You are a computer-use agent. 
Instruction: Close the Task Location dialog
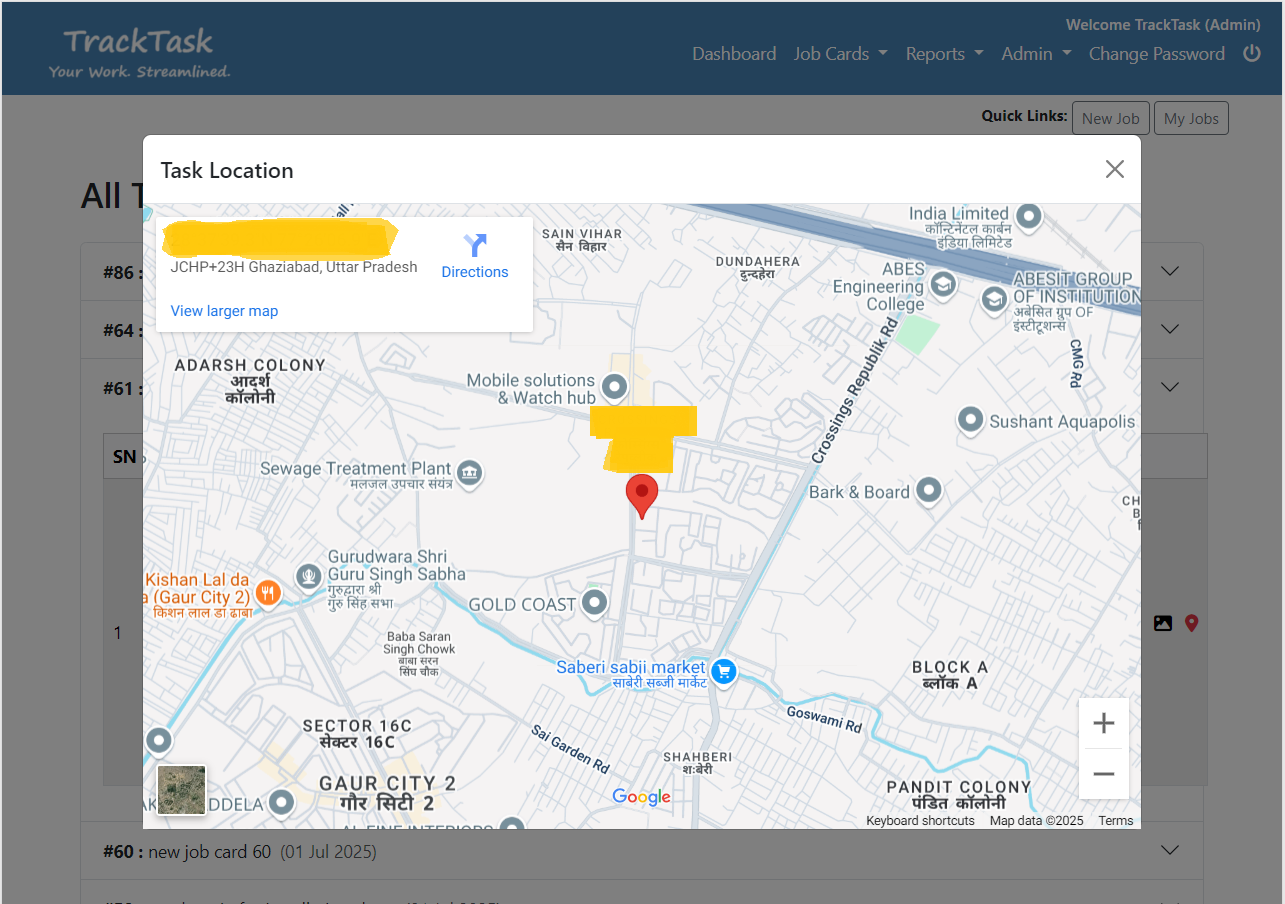[x=1114, y=170]
